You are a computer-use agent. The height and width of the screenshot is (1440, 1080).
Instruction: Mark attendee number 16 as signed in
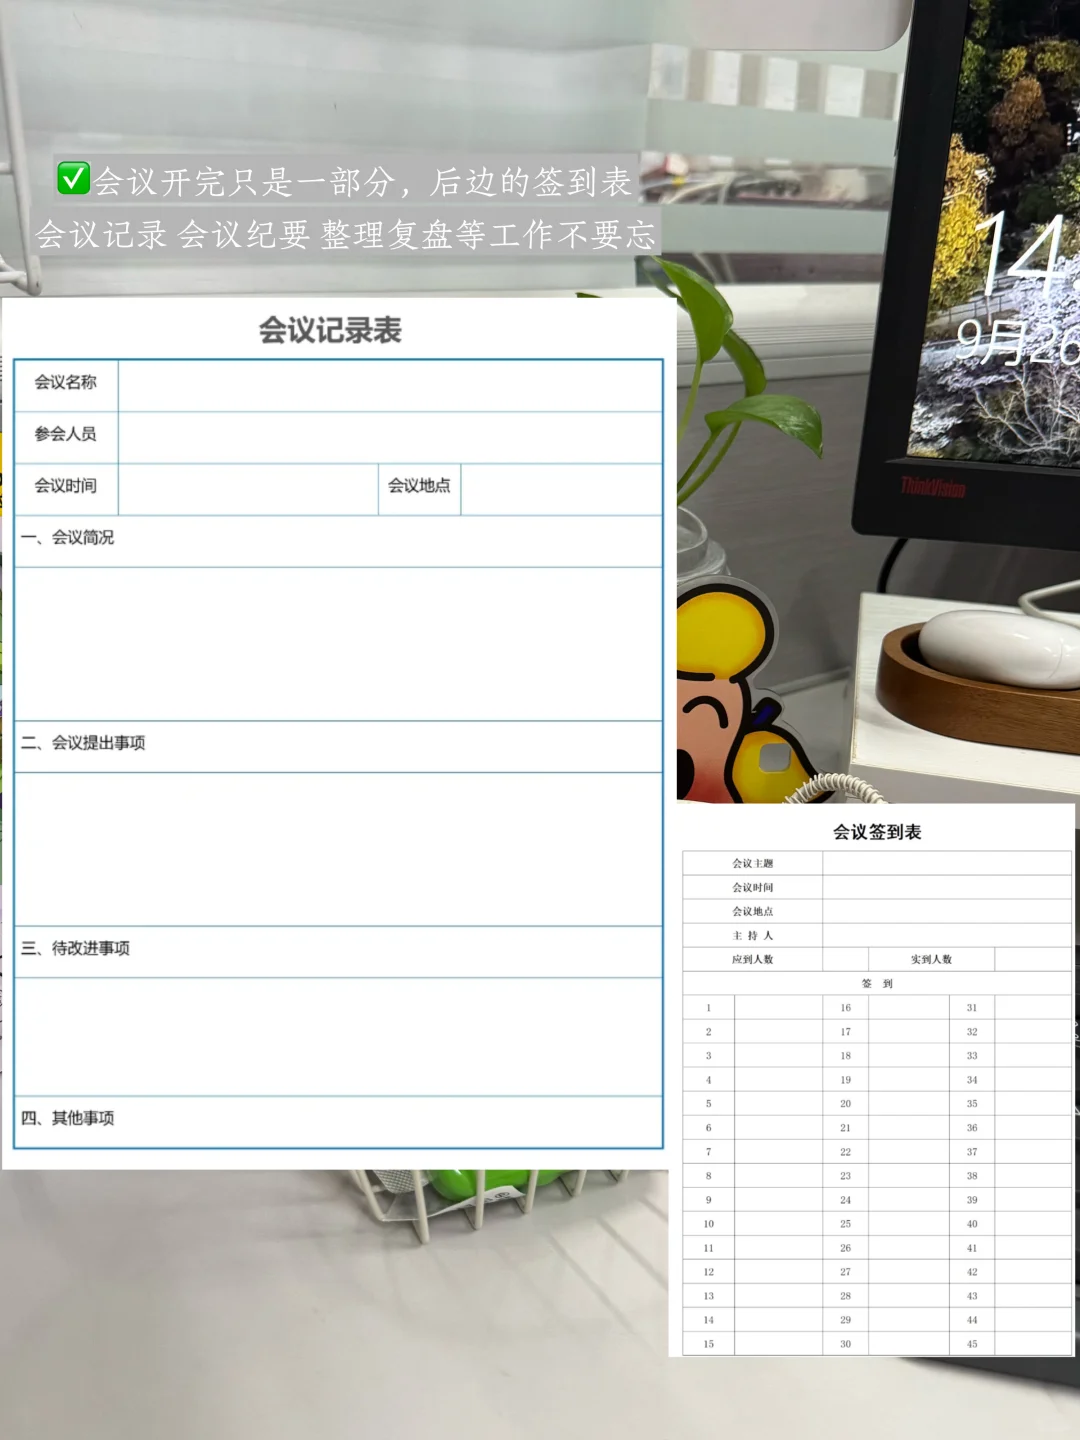910,1007
